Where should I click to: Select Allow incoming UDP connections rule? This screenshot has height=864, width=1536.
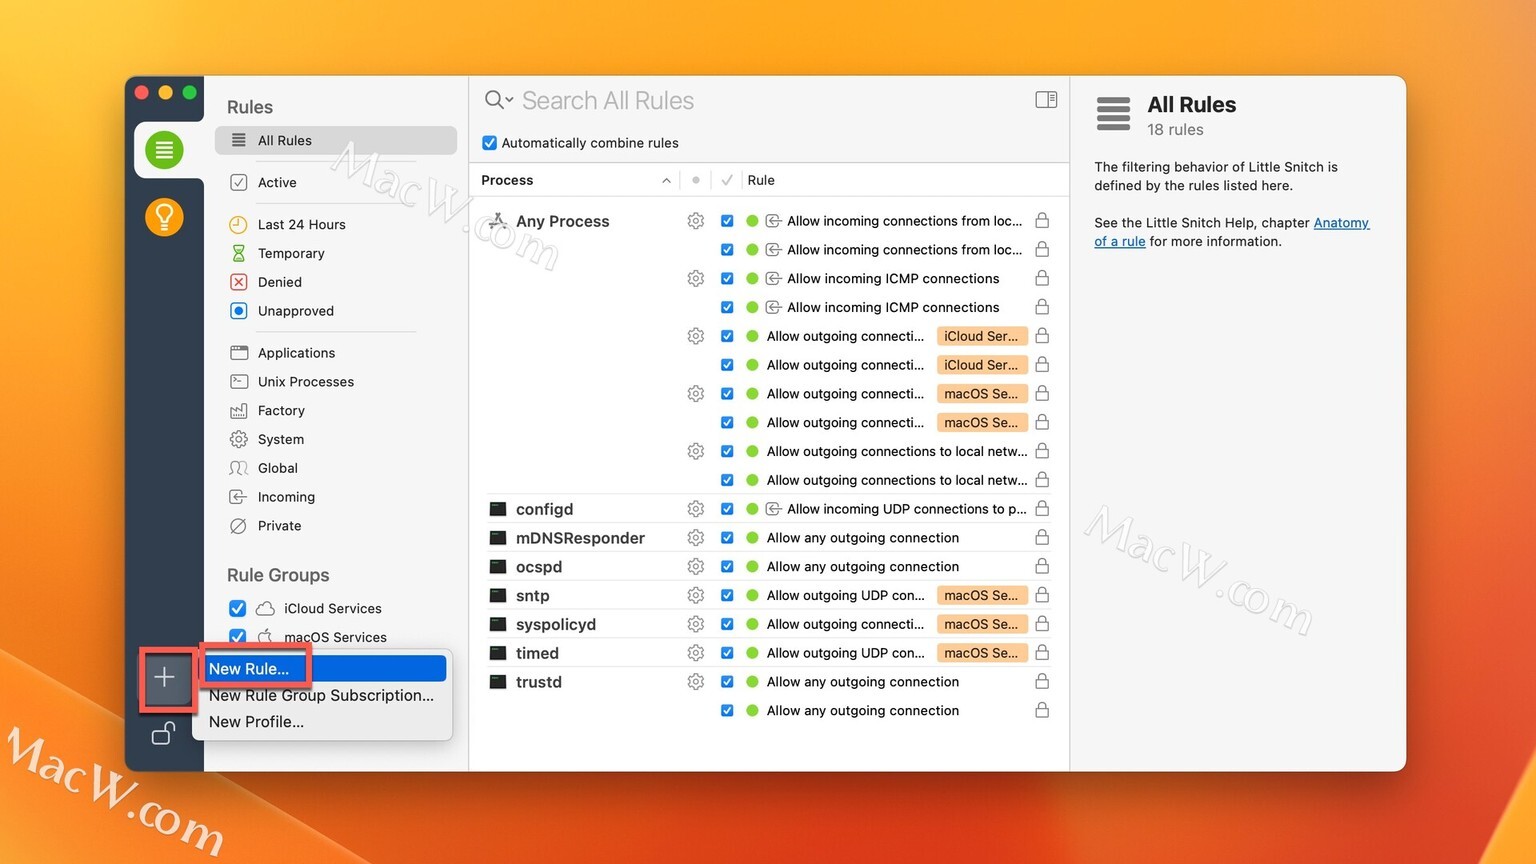(x=907, y=509)
